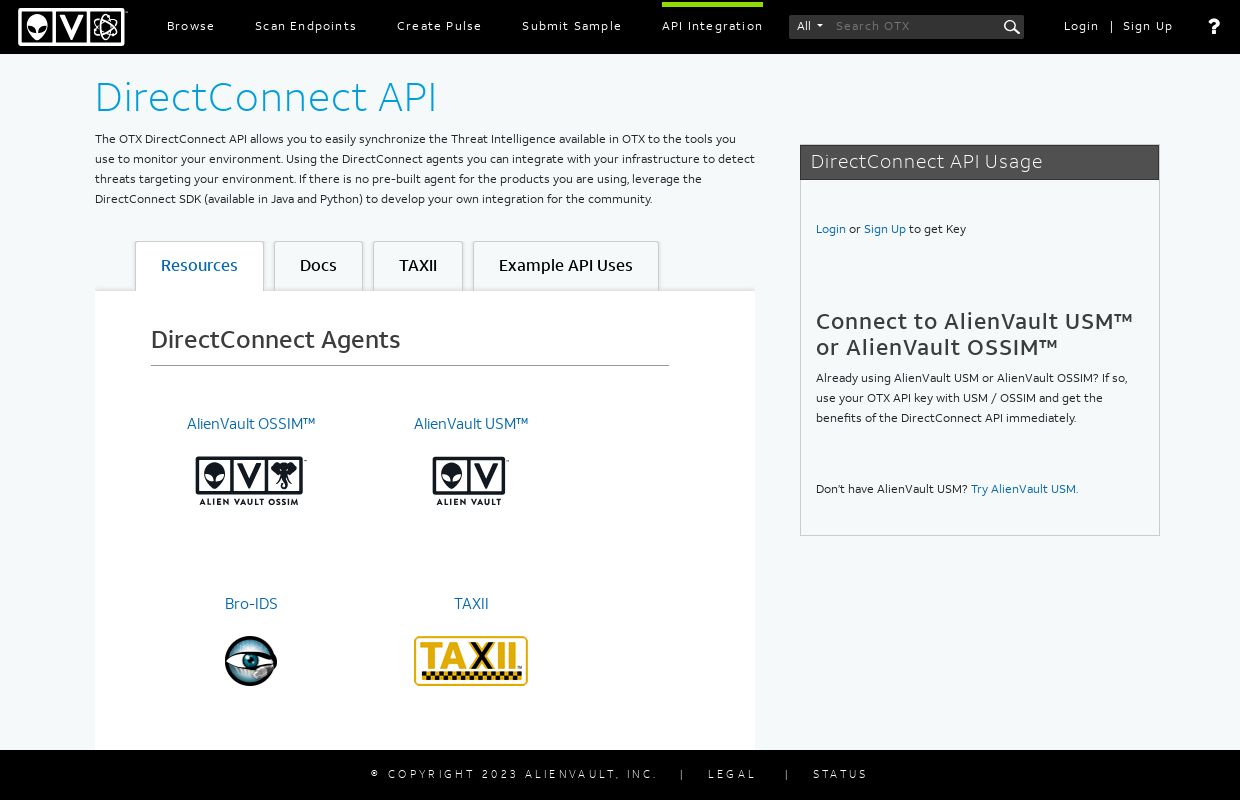Click the Connect to AlienVault USM heading

click(975, 334)
